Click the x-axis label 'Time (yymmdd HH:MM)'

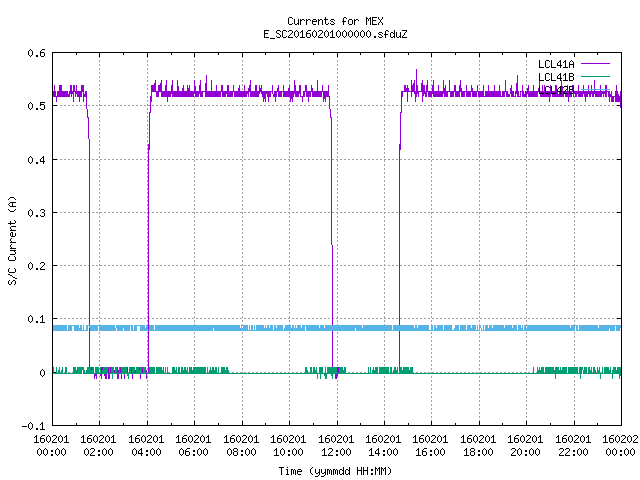click(x=335, y=471)
